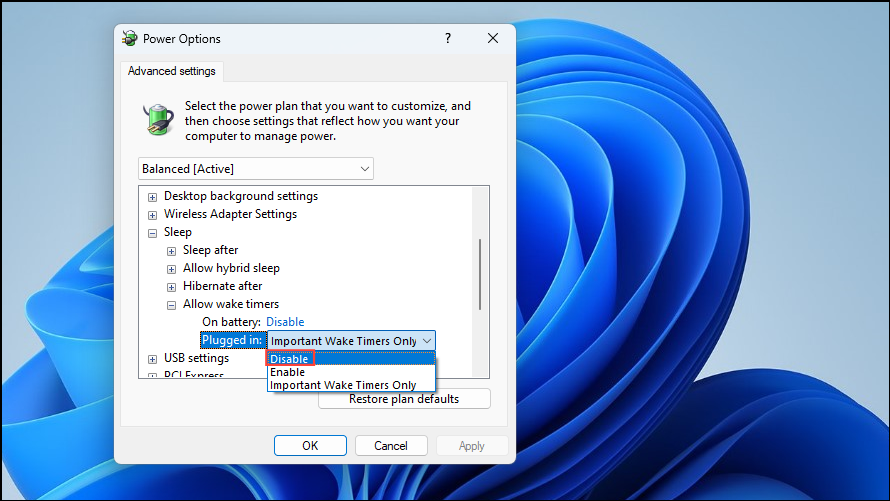Select Desktop background settings row
The width and height of the screenshot is (890, 501).
point(241,196)
